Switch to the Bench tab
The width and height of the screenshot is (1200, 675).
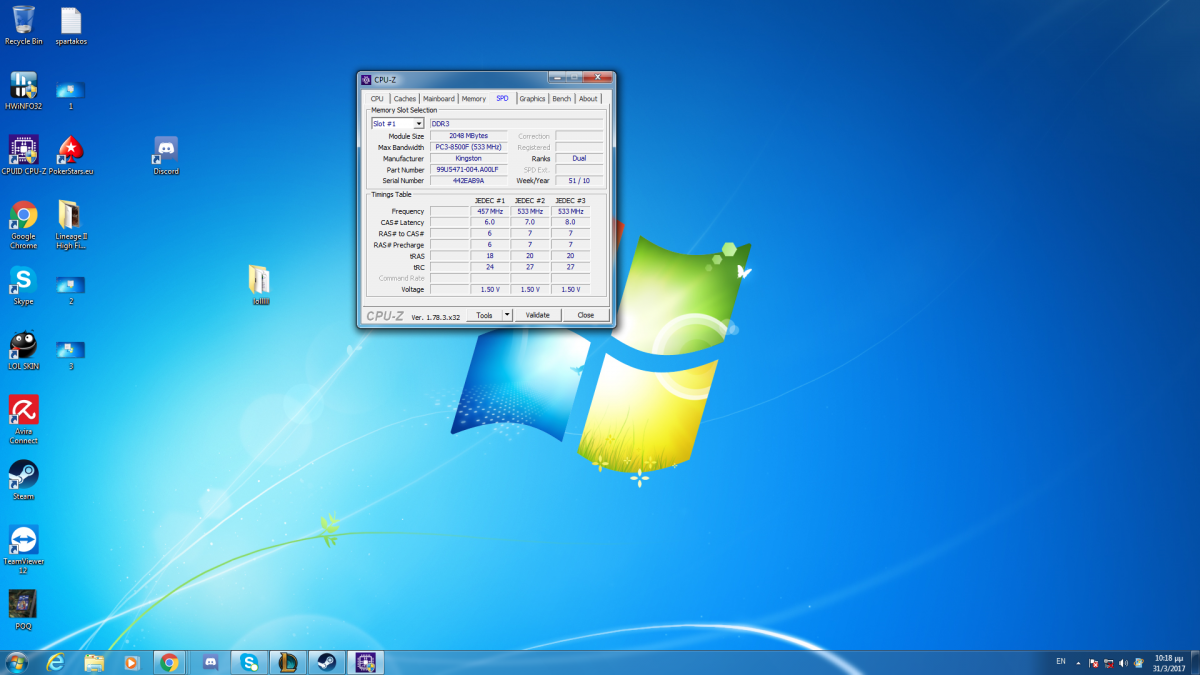(562, 99)
